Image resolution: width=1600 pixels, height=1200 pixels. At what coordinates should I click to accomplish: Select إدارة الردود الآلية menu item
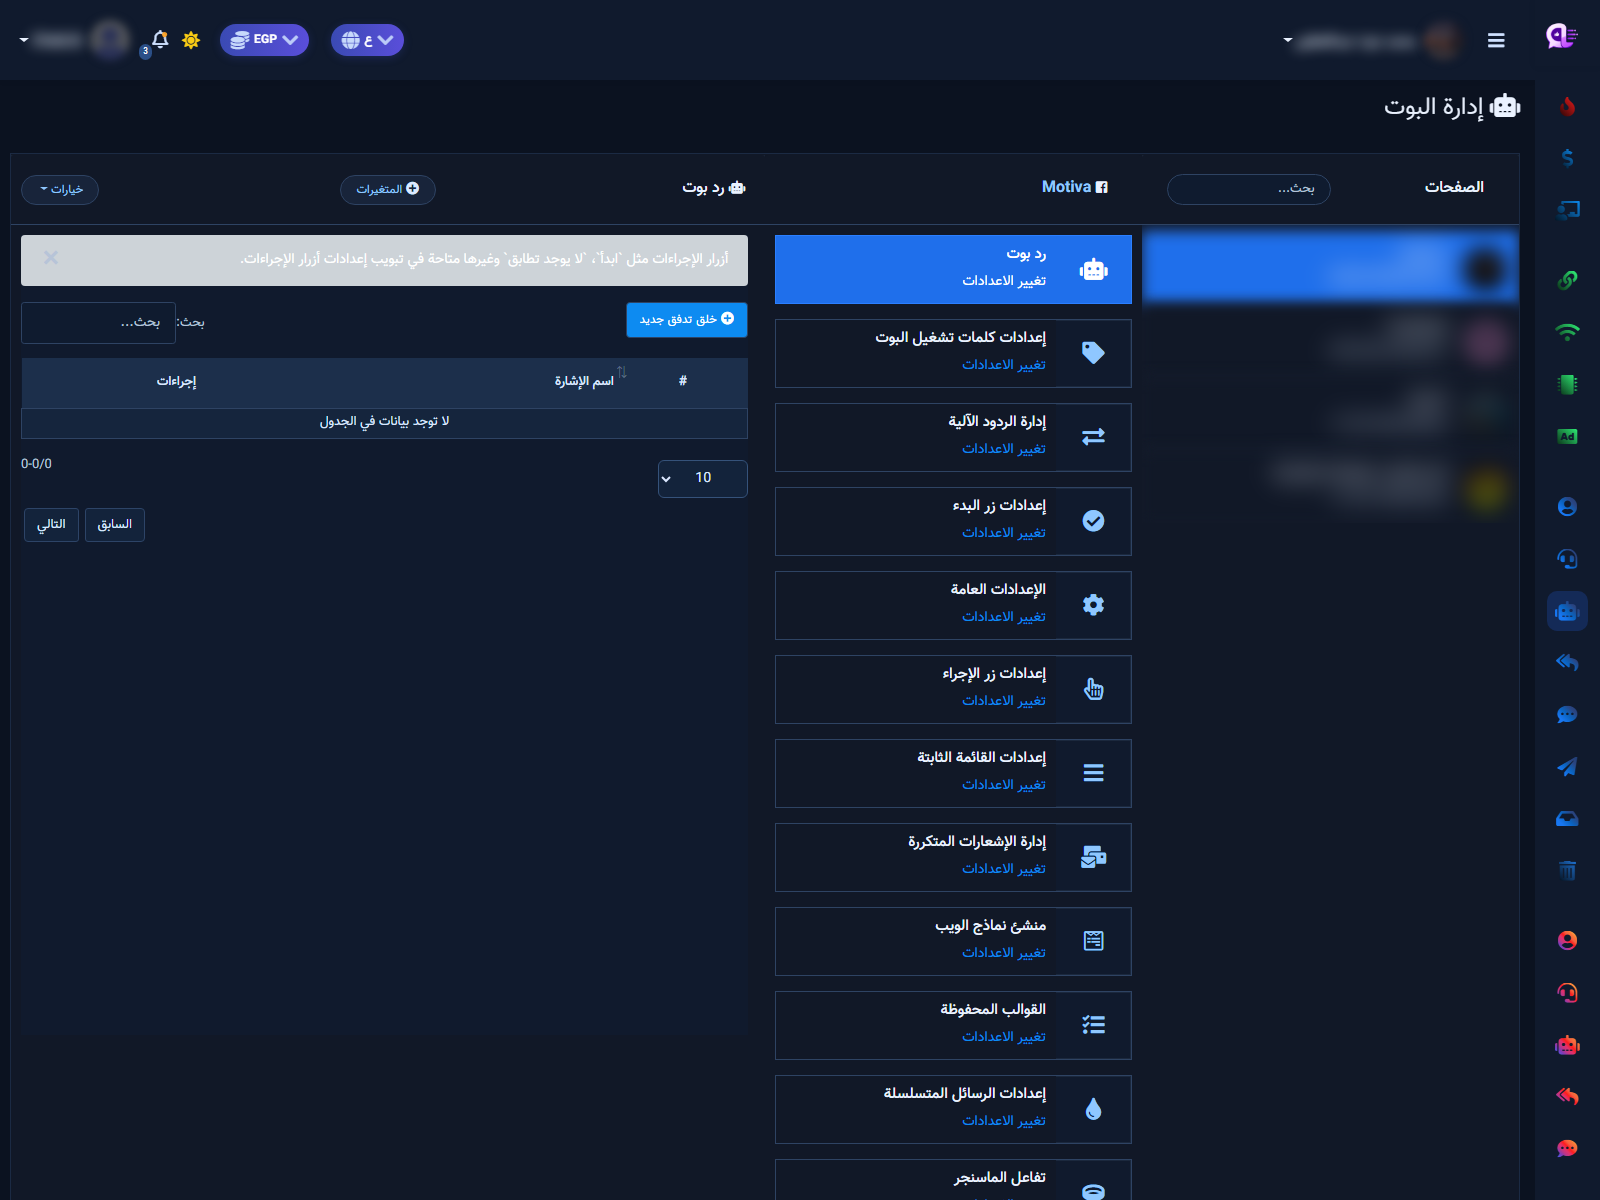953,437
